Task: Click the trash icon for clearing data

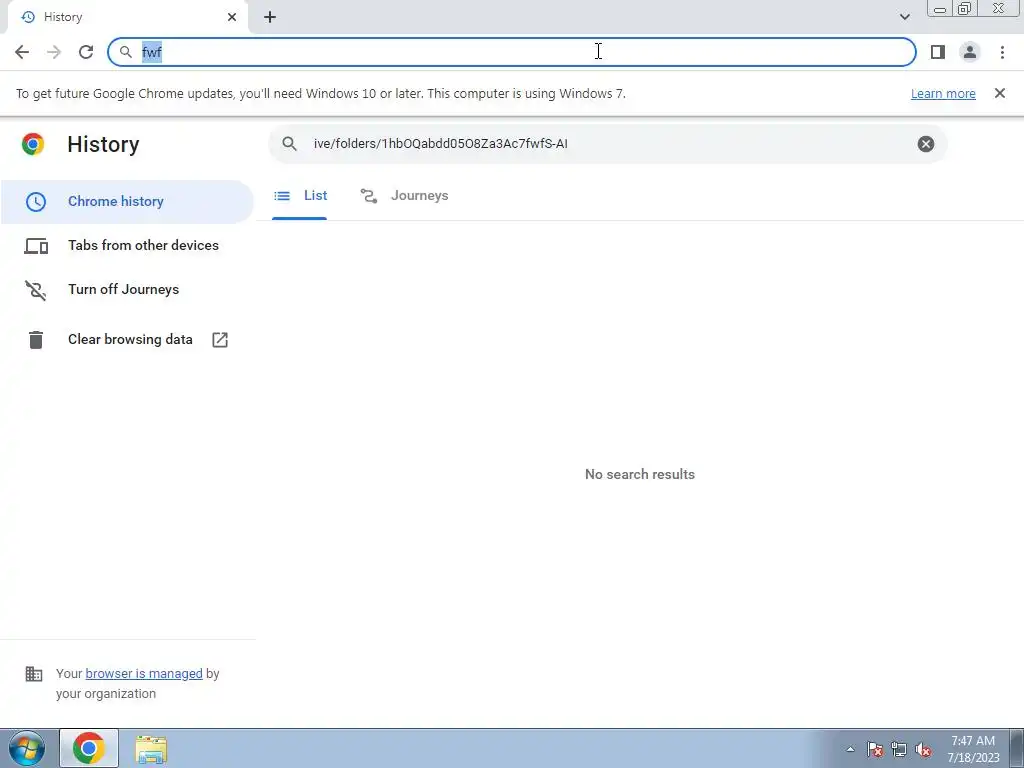Action: 36,340
